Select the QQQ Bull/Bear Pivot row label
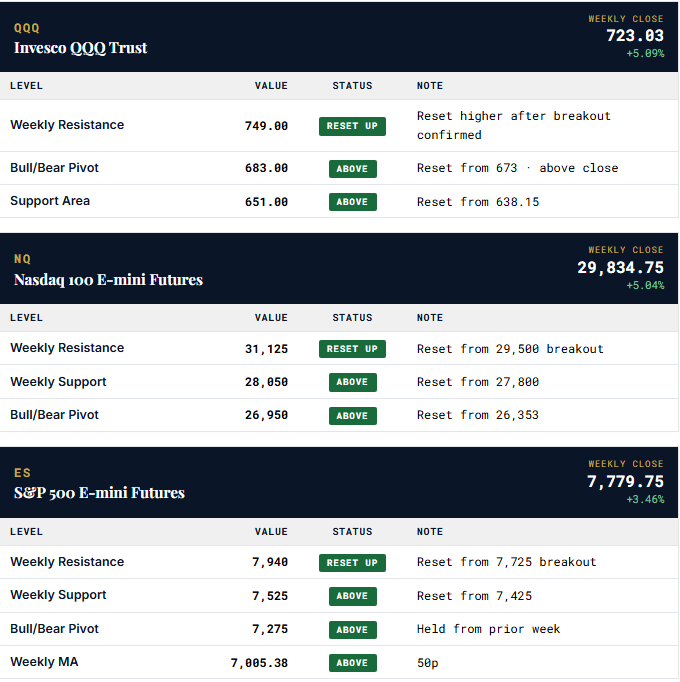 click(x=54, y=168)
